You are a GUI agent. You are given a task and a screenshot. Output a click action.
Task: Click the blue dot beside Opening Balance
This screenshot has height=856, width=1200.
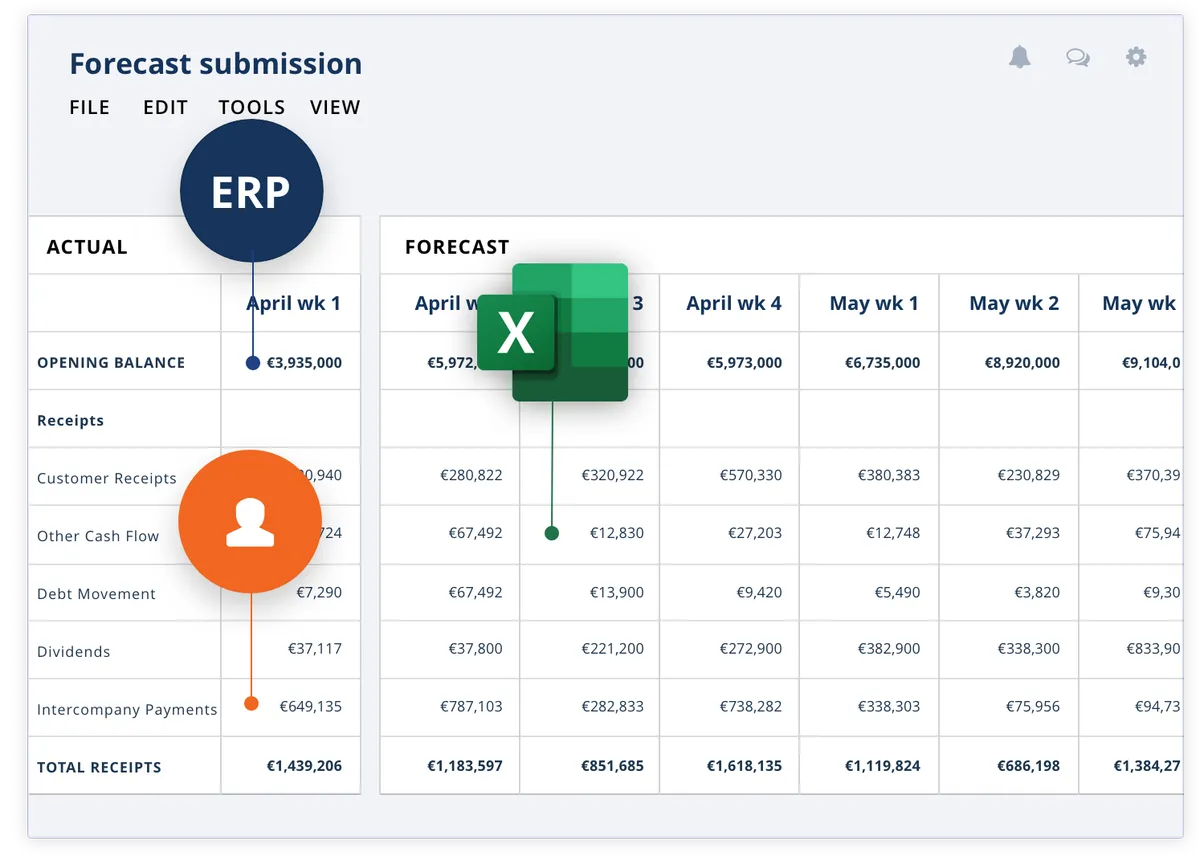click(x=253, y=363)
